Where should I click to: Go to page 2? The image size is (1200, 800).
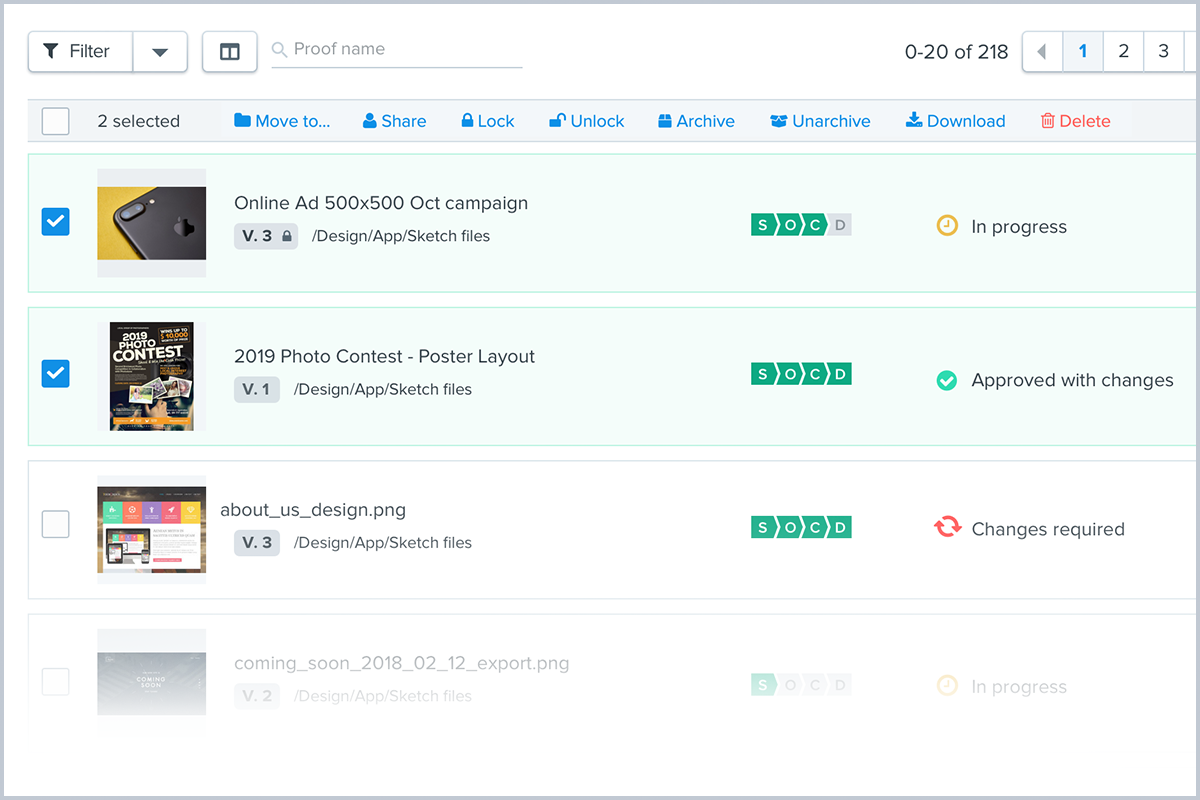(x=1123, y=52)
